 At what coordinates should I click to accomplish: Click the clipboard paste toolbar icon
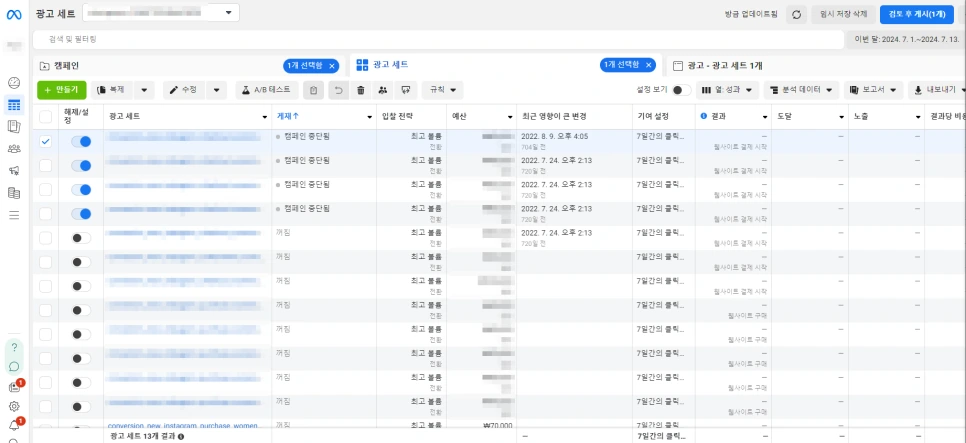tap(314, 90)
